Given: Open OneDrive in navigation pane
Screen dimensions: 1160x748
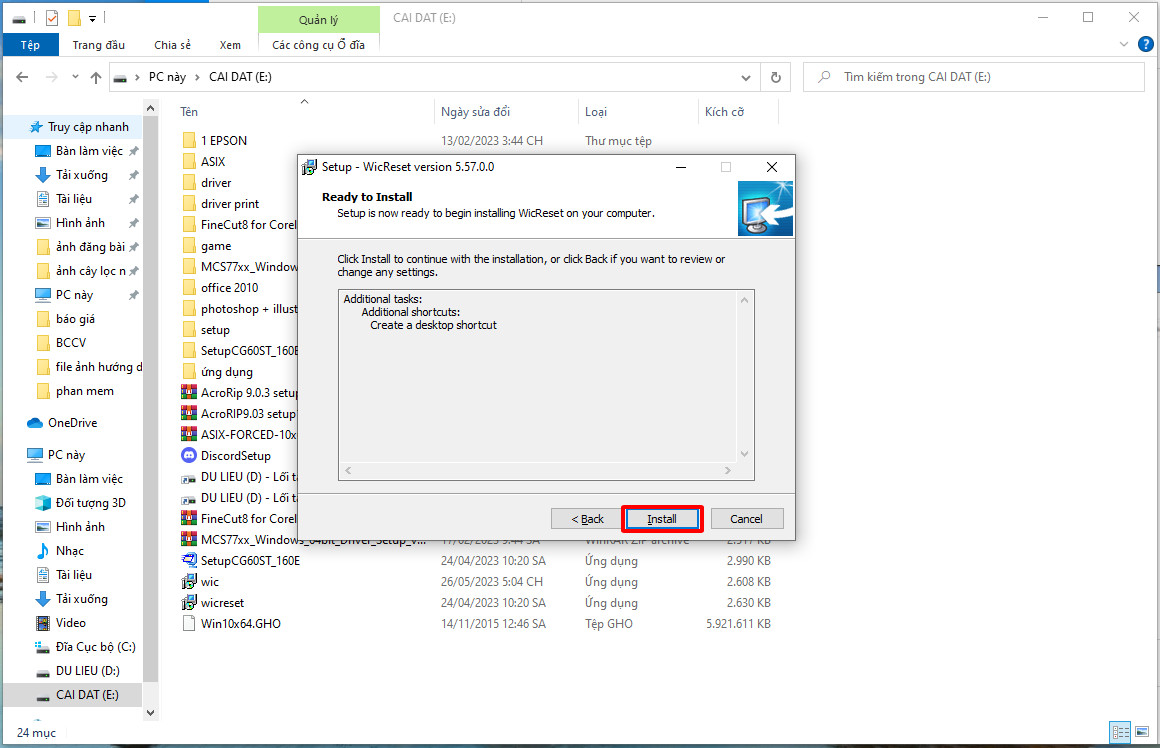Looking at the screenshot, I should point(72,423).
